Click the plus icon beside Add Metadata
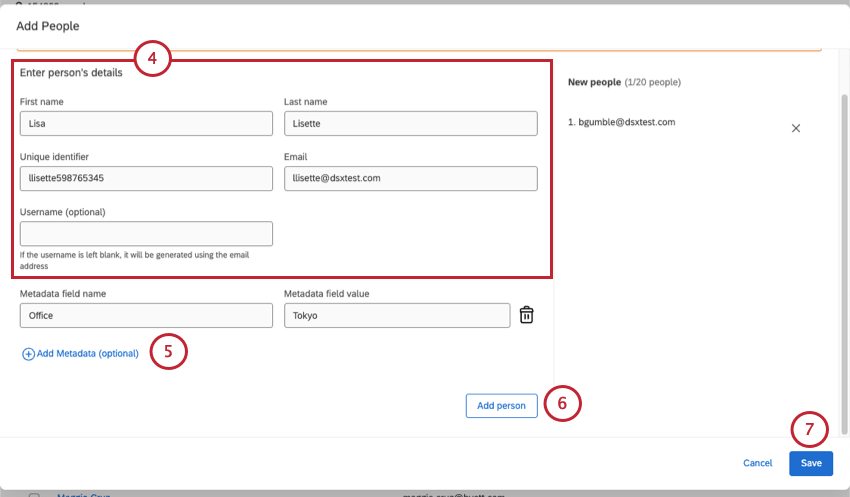 pyautogui.click(x=28, y=354)
